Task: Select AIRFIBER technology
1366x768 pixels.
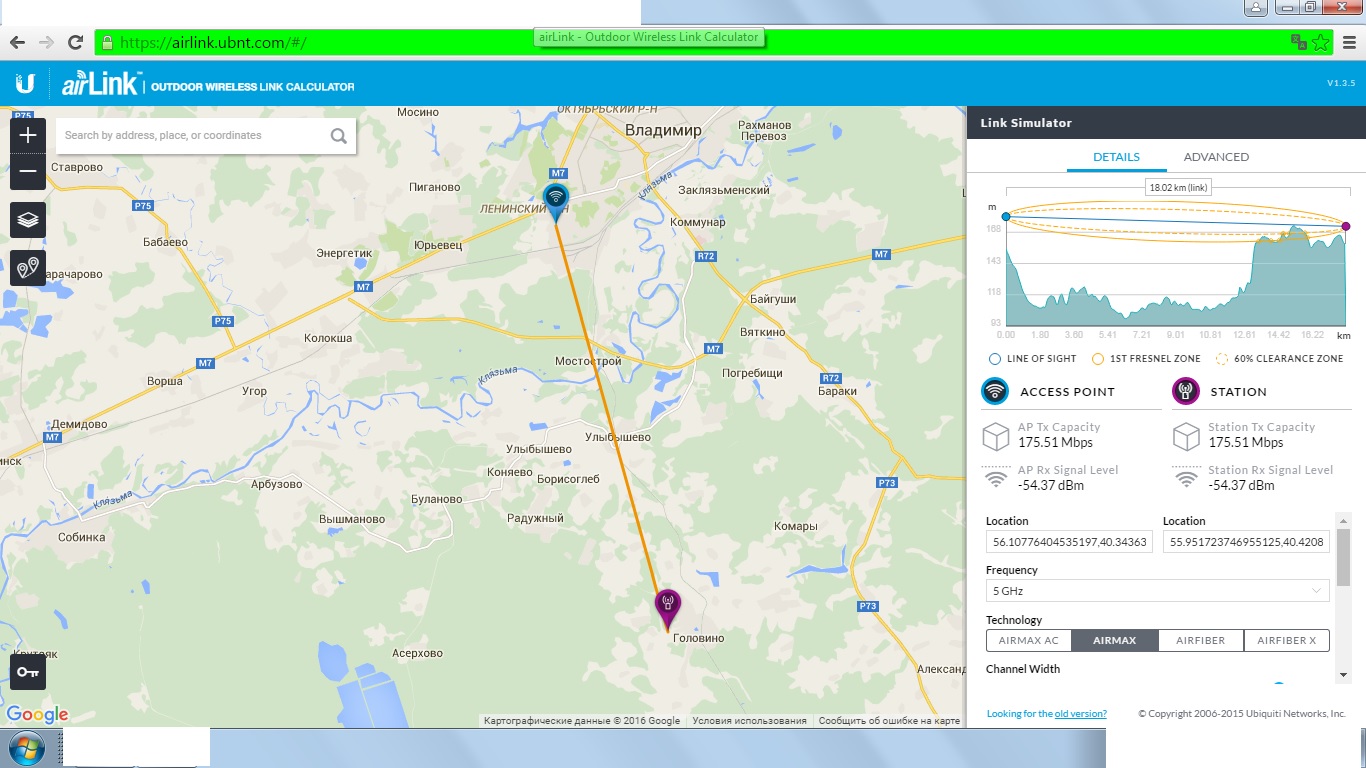Action: 1201,640
